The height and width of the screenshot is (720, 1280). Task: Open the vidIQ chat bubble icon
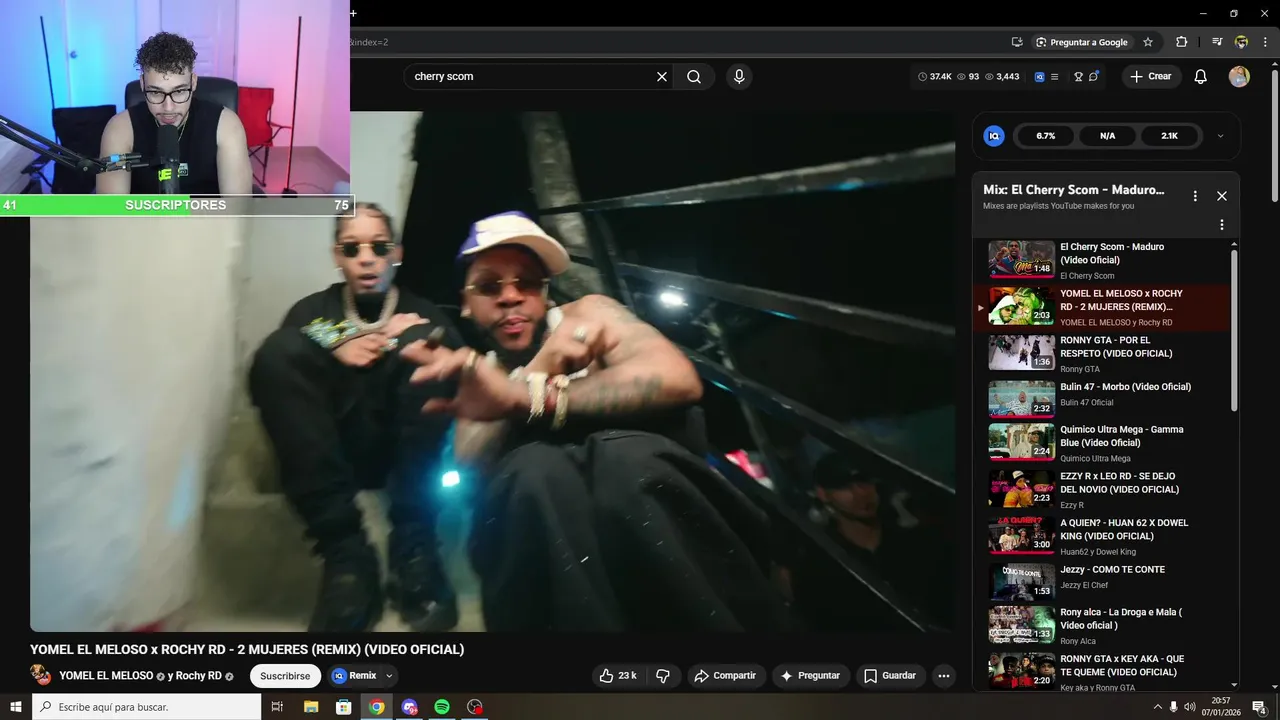pos(1094,77)
